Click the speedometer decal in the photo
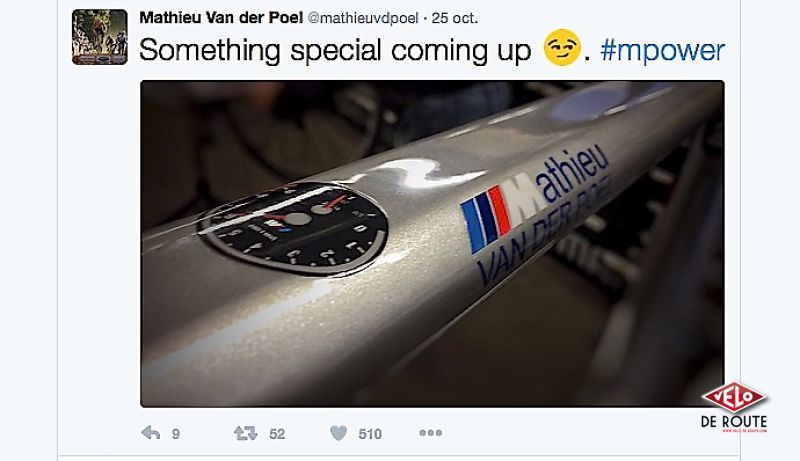This screenshot has height=461, width=800. click(293, 228)
